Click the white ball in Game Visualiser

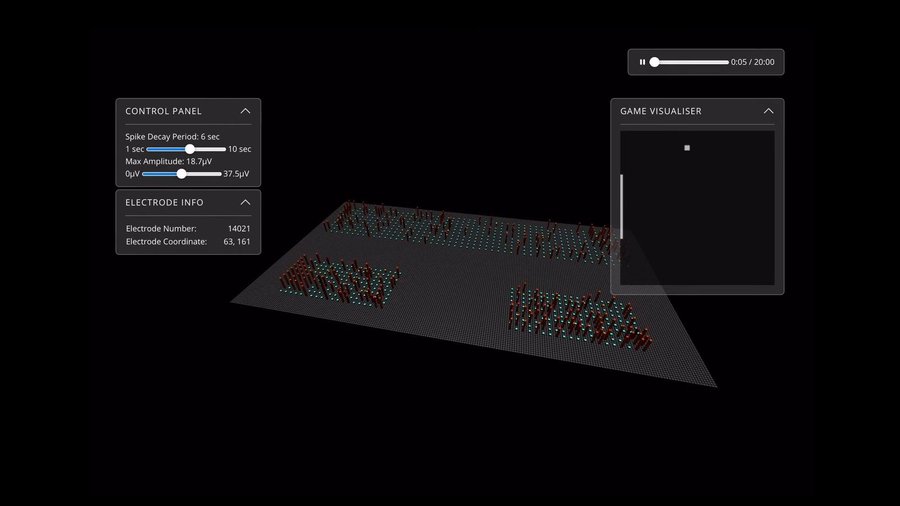point(687,148)
